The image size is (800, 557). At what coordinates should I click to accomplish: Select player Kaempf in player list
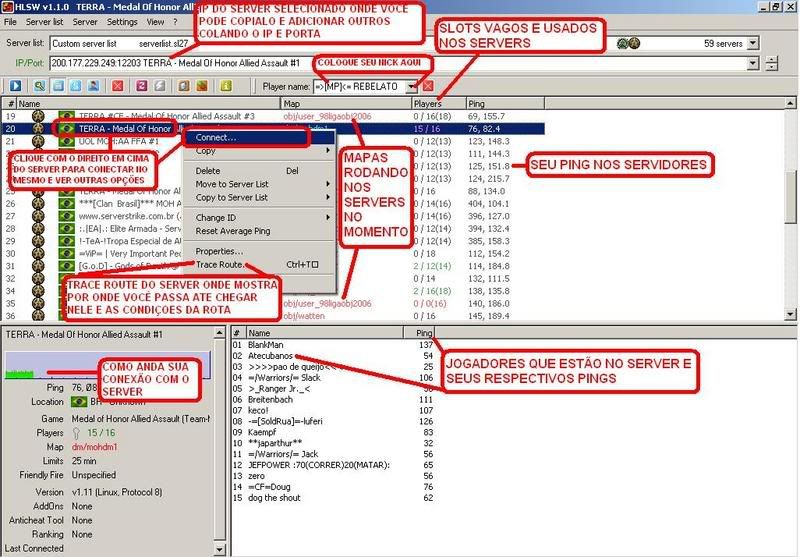(333, 432)
